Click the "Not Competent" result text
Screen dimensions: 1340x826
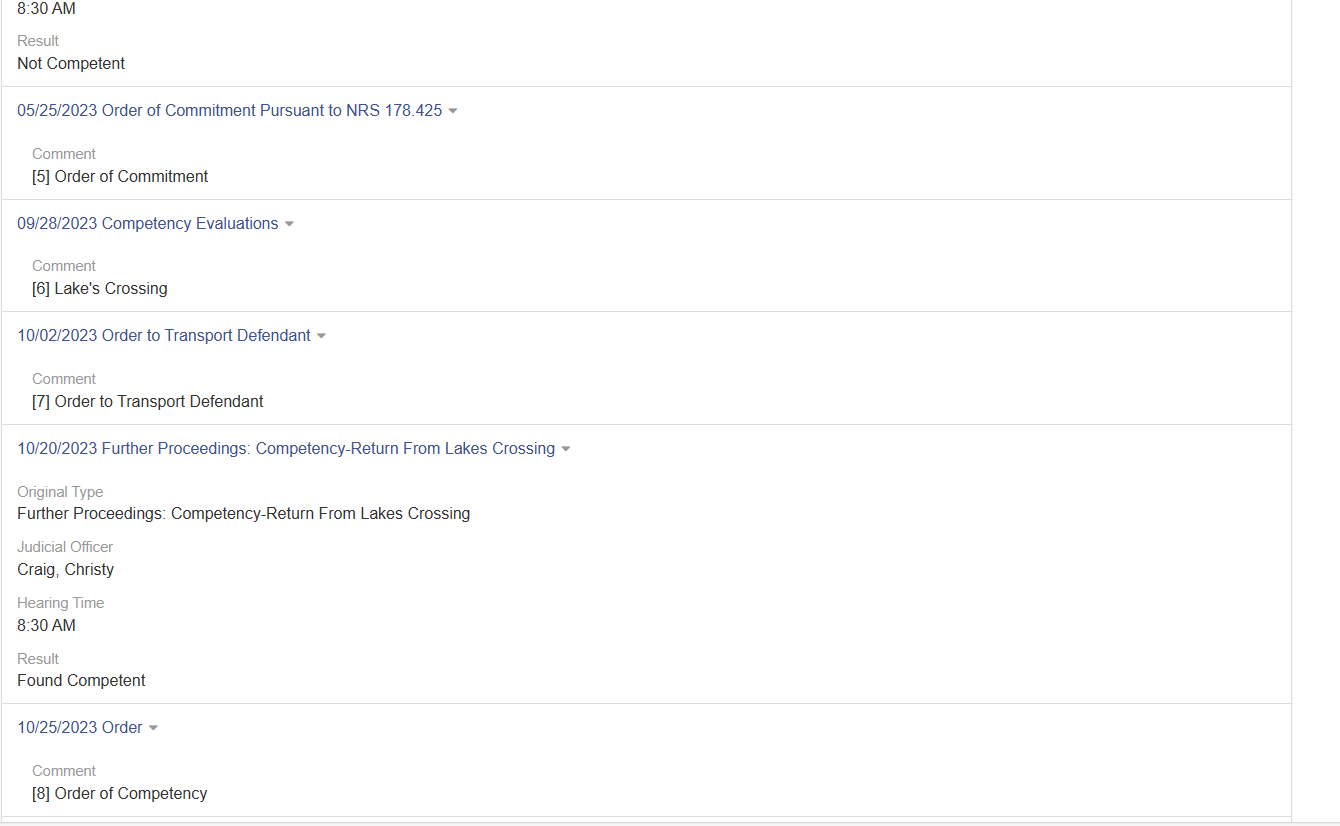click(x=71, y=64)
